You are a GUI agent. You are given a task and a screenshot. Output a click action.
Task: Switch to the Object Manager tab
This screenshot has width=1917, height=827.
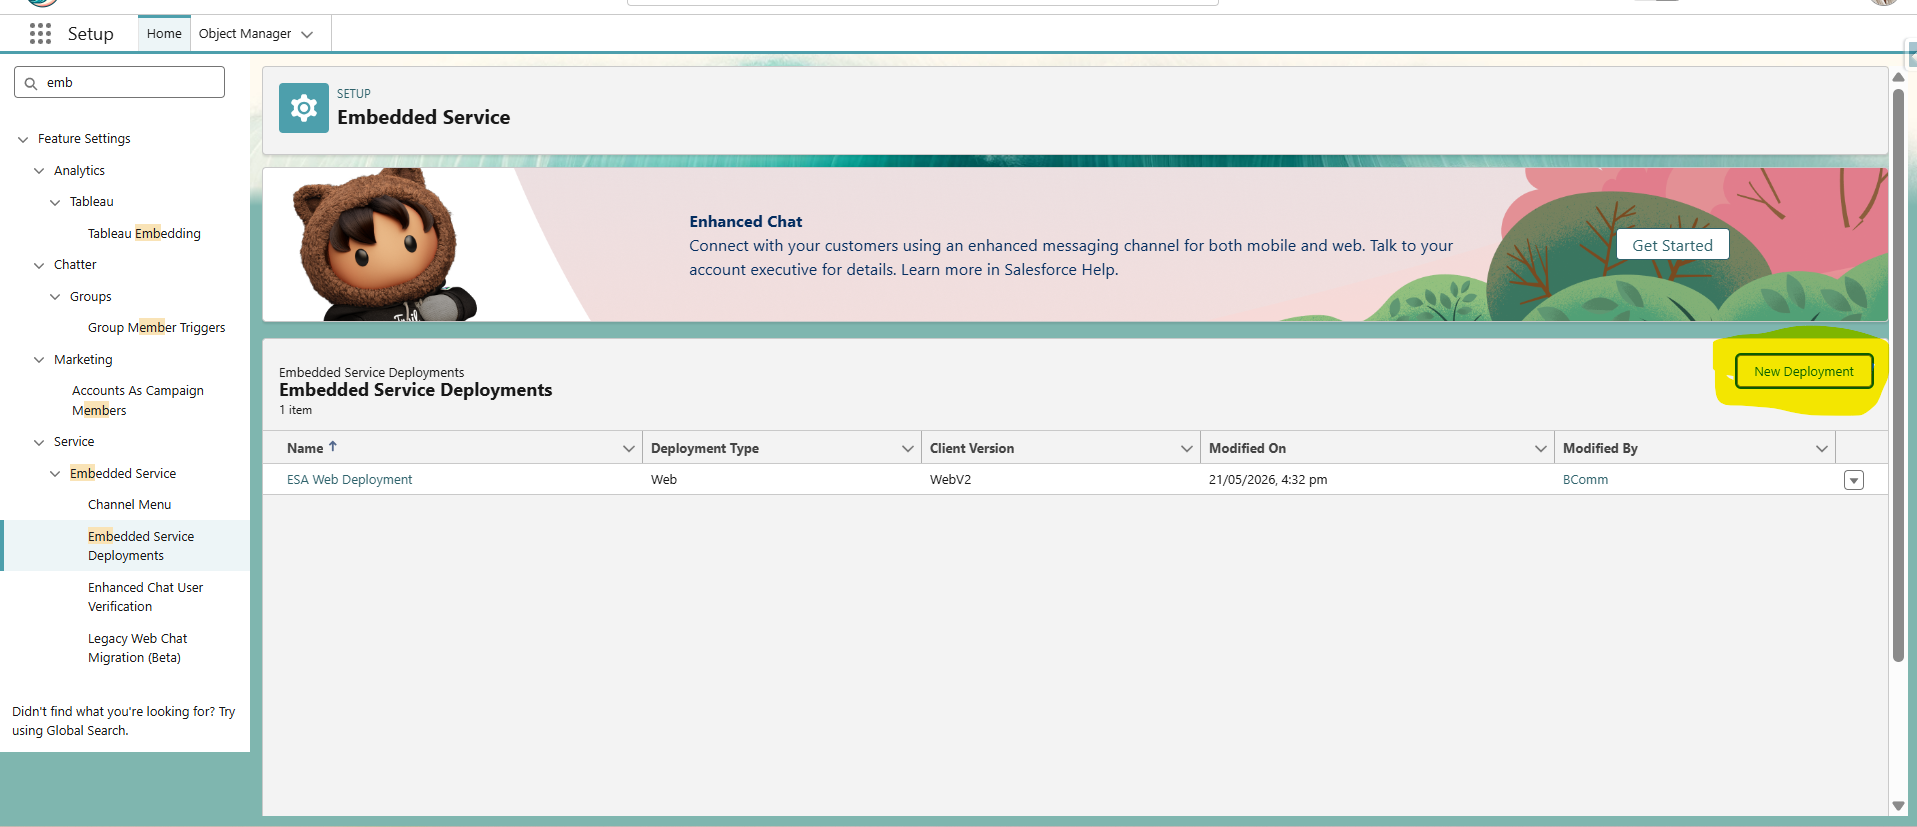coord(245,34)
